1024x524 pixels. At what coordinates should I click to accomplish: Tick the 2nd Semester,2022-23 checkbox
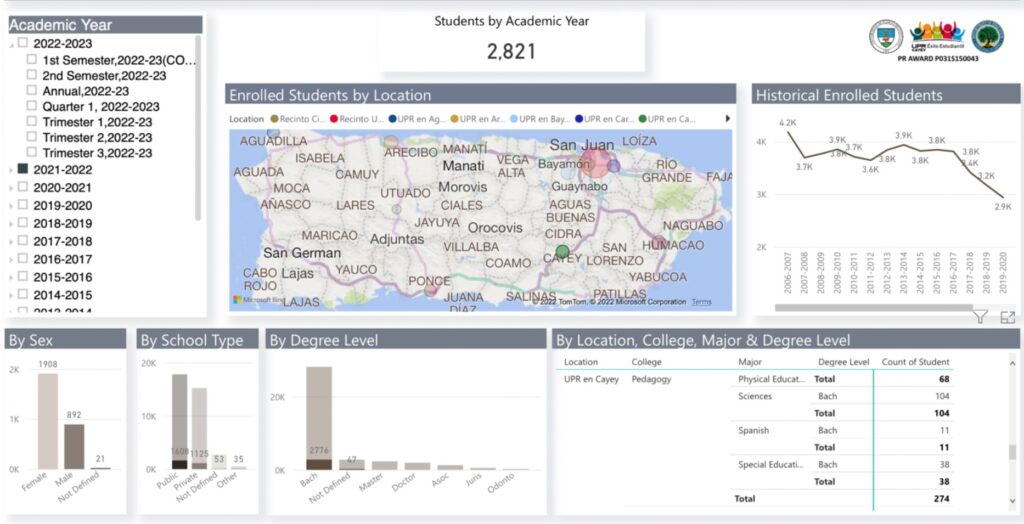pos(32,76)
